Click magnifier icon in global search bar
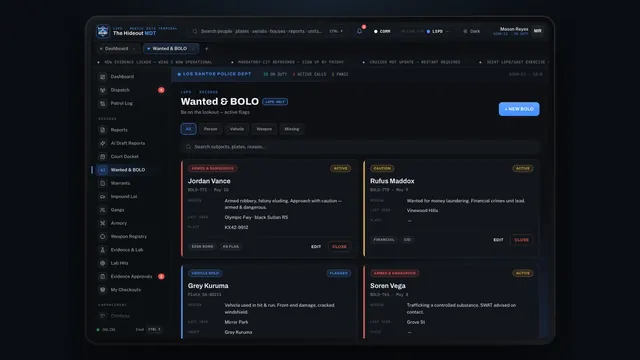The height and width of the screenshot is (360, 640). point(195,31)
